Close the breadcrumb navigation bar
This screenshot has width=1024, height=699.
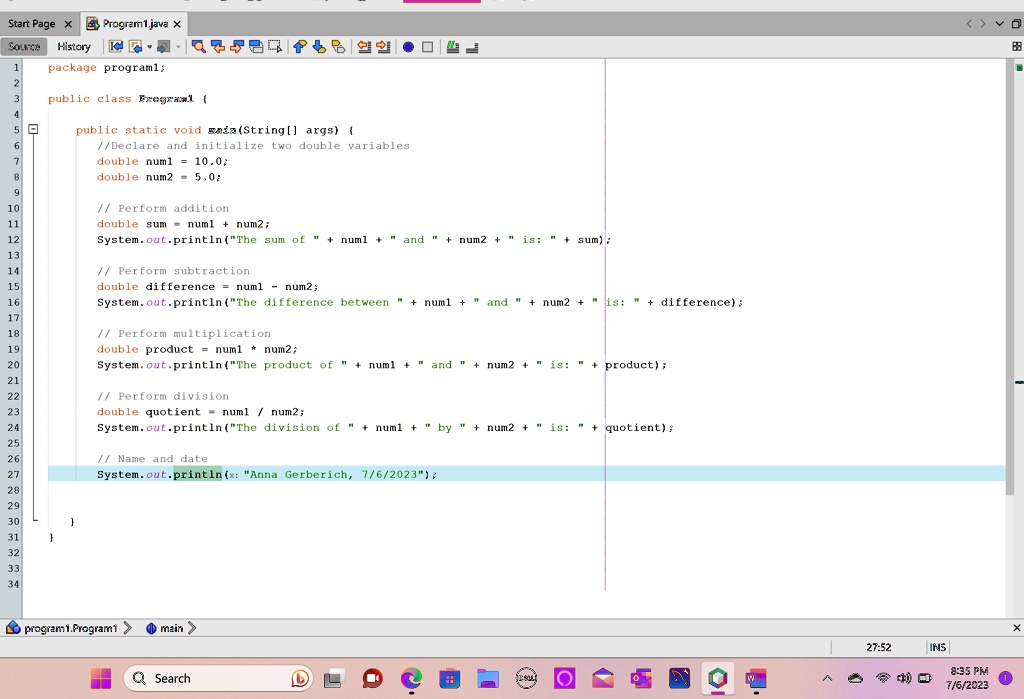click(x=1016, y=628)
